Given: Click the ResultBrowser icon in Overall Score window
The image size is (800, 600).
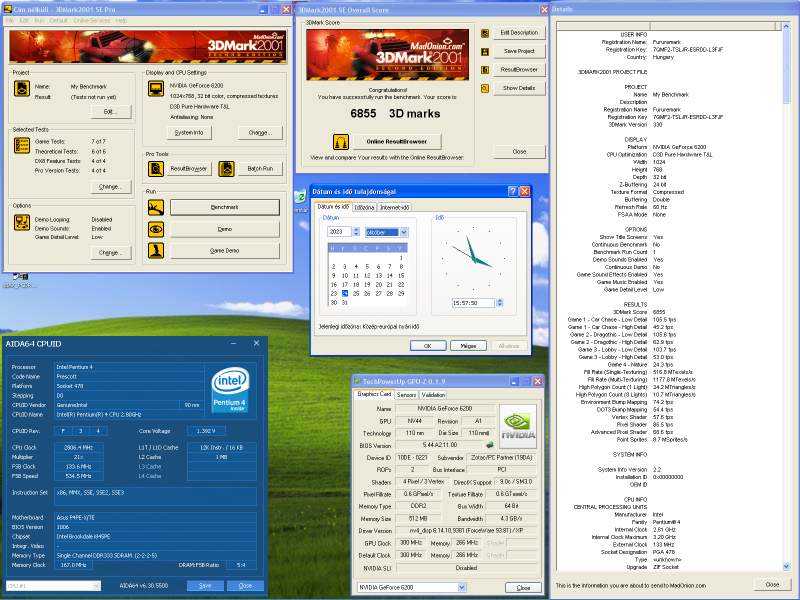Looking at the screenshot, I should [x=485, y=70].
